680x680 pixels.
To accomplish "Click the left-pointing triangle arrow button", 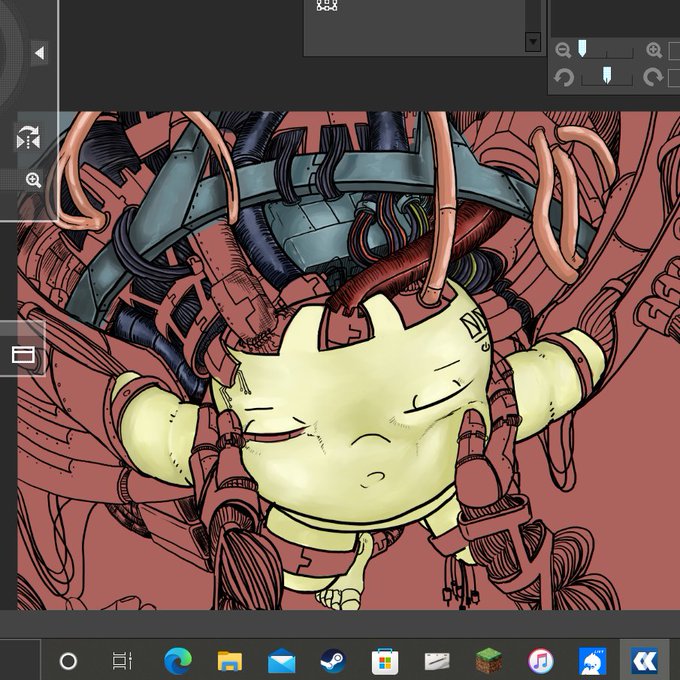I will (x=39, y=53).
